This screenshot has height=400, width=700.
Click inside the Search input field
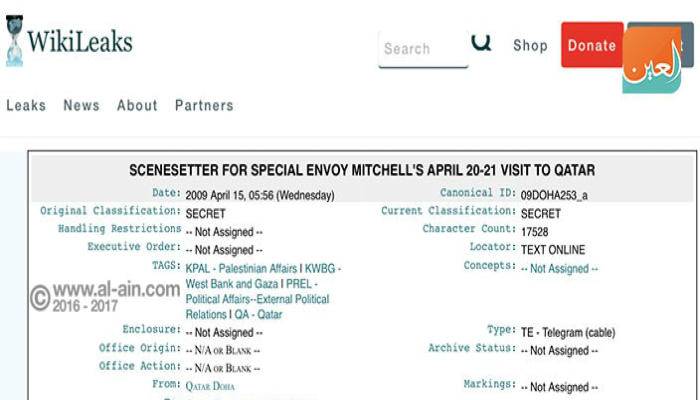(x=423, y=49)
